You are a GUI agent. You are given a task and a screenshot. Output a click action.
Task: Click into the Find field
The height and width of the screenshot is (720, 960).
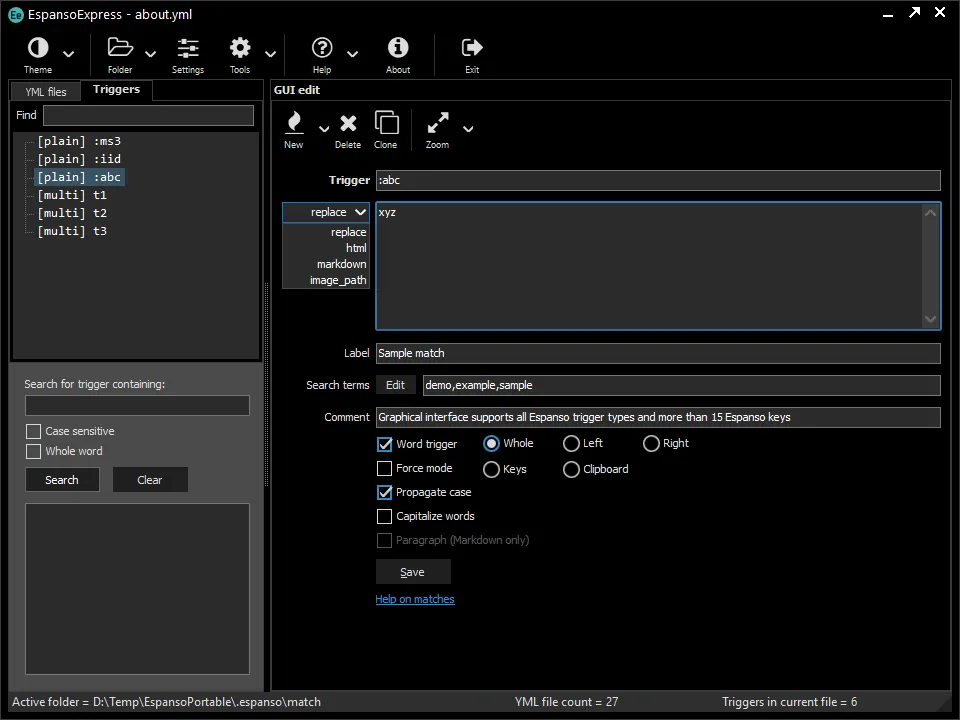click(x=148, y=115)
